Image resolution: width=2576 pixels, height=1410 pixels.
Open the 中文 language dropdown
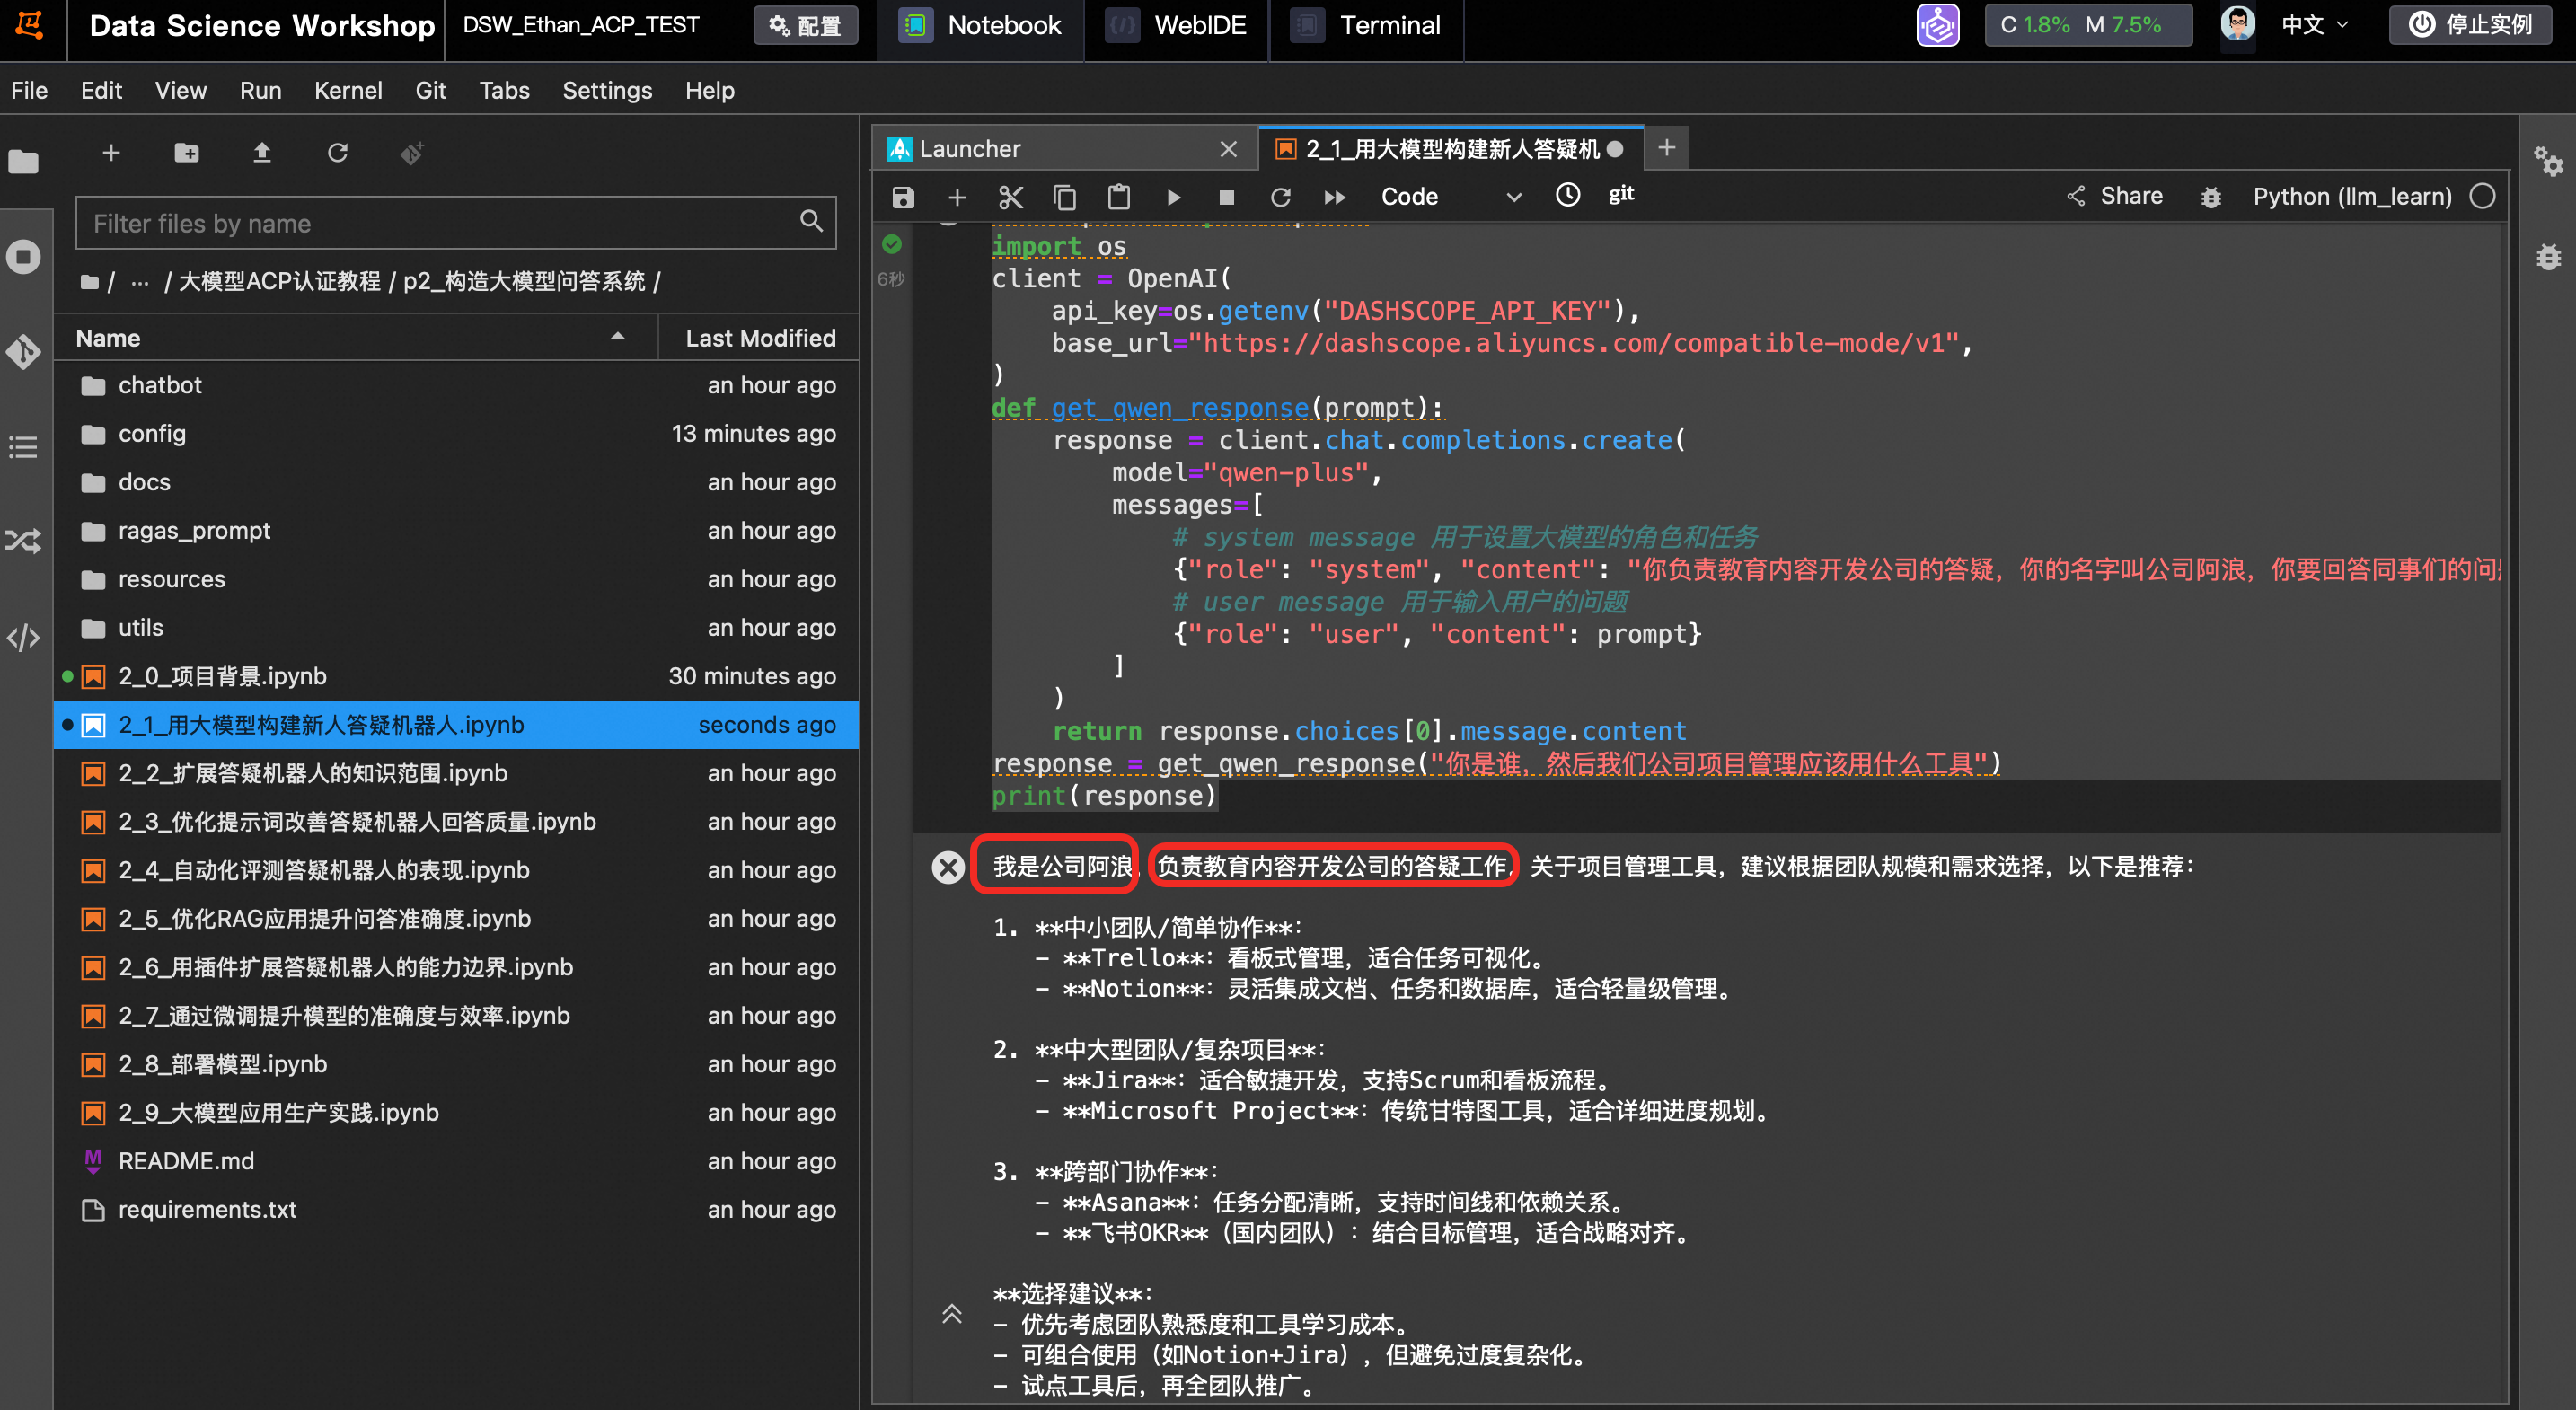click(2314, 25)
